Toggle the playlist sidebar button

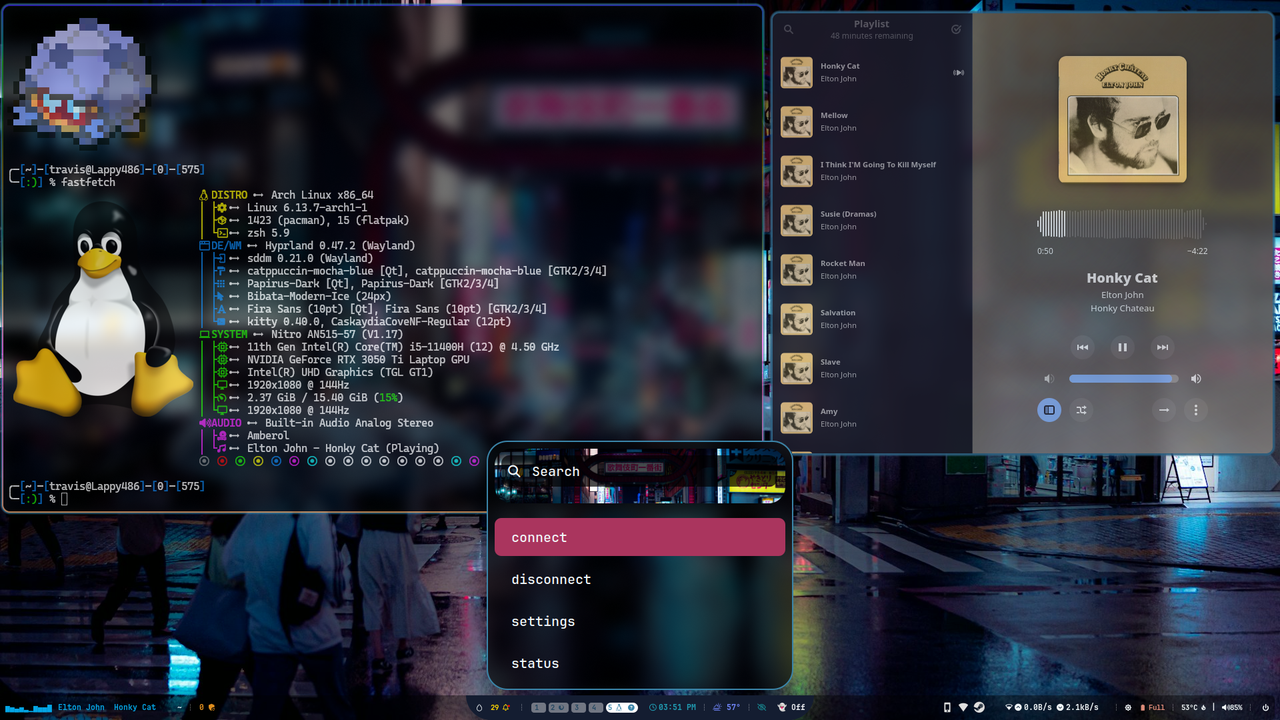point(1049,410)
